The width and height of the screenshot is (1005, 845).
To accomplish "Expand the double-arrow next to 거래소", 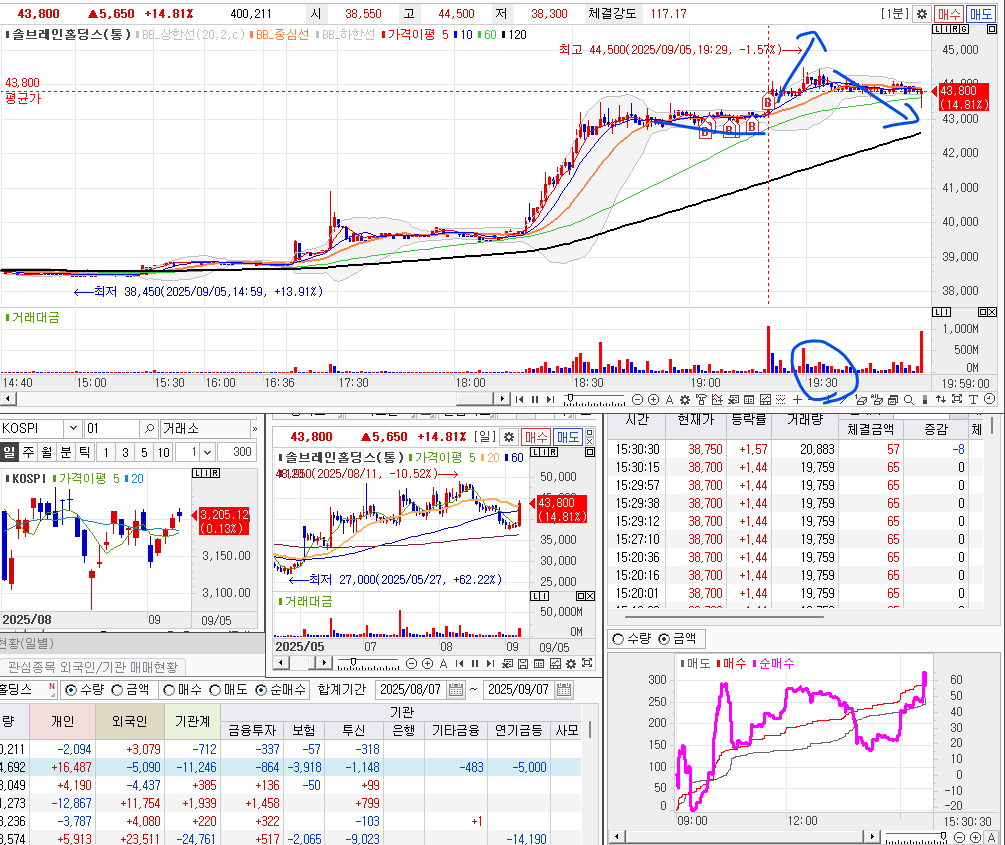I will click(254, 429).
